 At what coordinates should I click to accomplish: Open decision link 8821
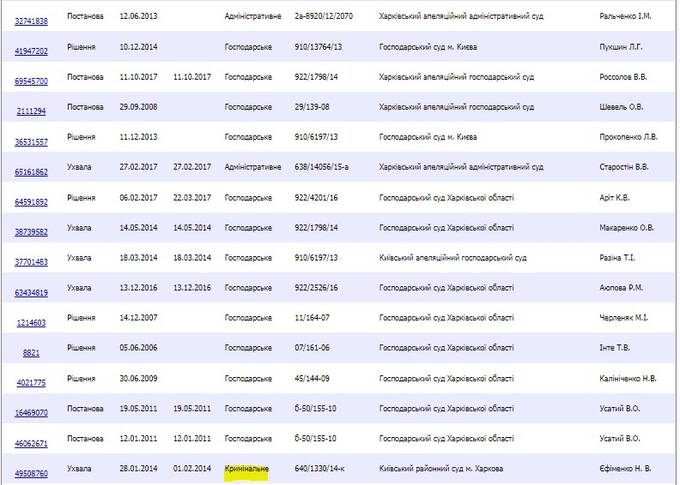[31, 353]
